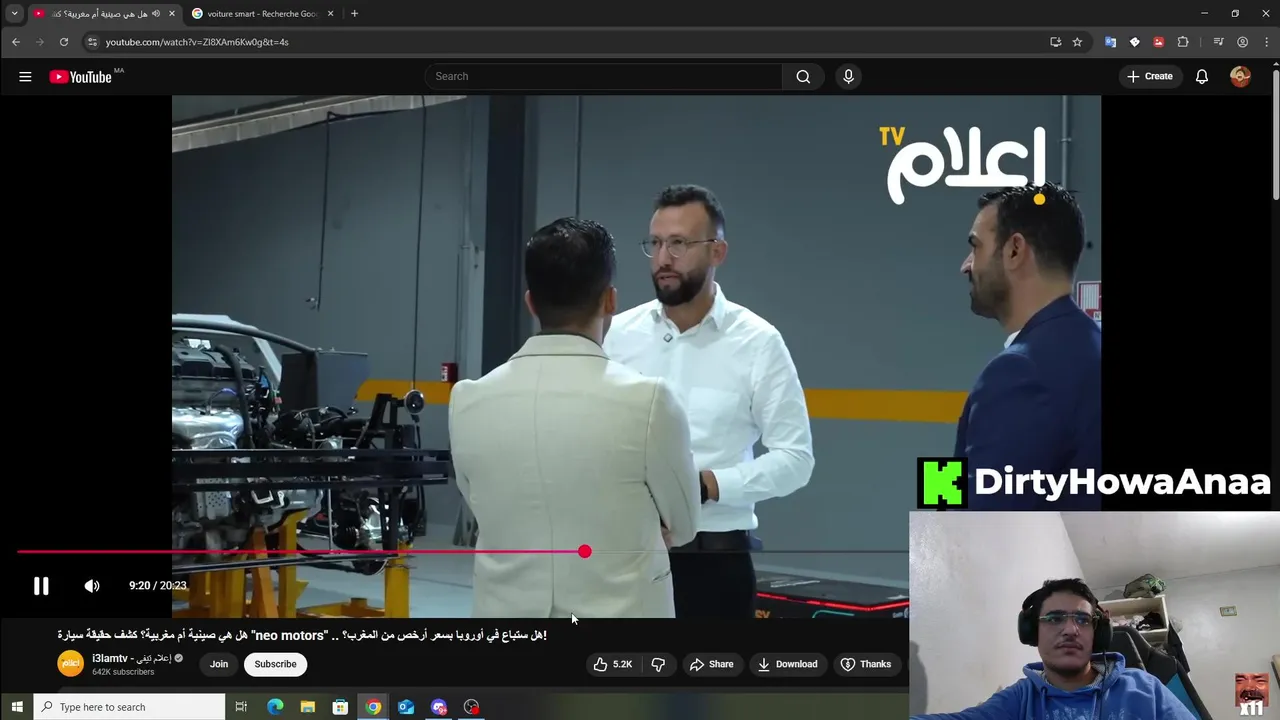This screenshot has width=1280, height=720.
Task: Launch Microsoft Edge from the taskbar
Action: (275, 707)
